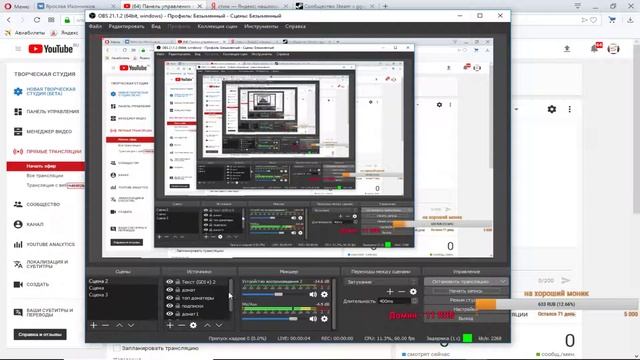Open YouTube Analytics sidebar link
The width and height of the screenshot is (640, 360).
pyautogui.click(x=51, y=244)
